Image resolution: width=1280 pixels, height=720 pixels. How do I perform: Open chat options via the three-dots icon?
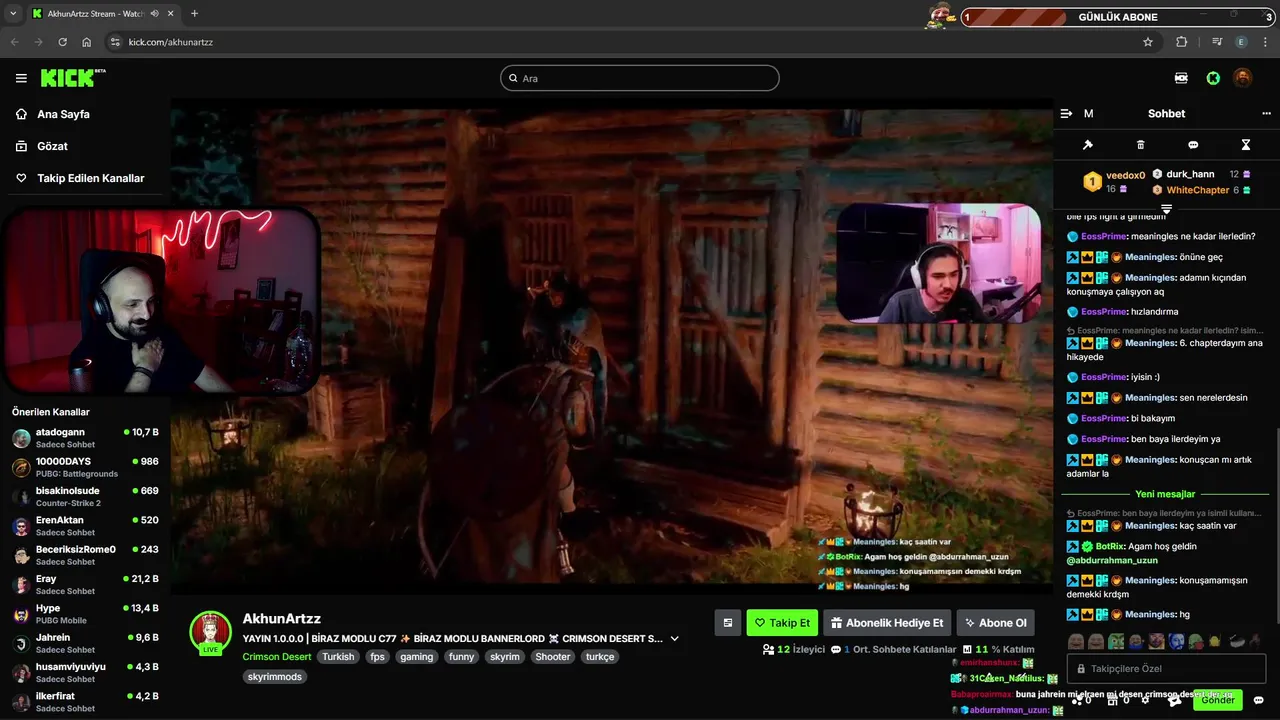click(1266, 114)
